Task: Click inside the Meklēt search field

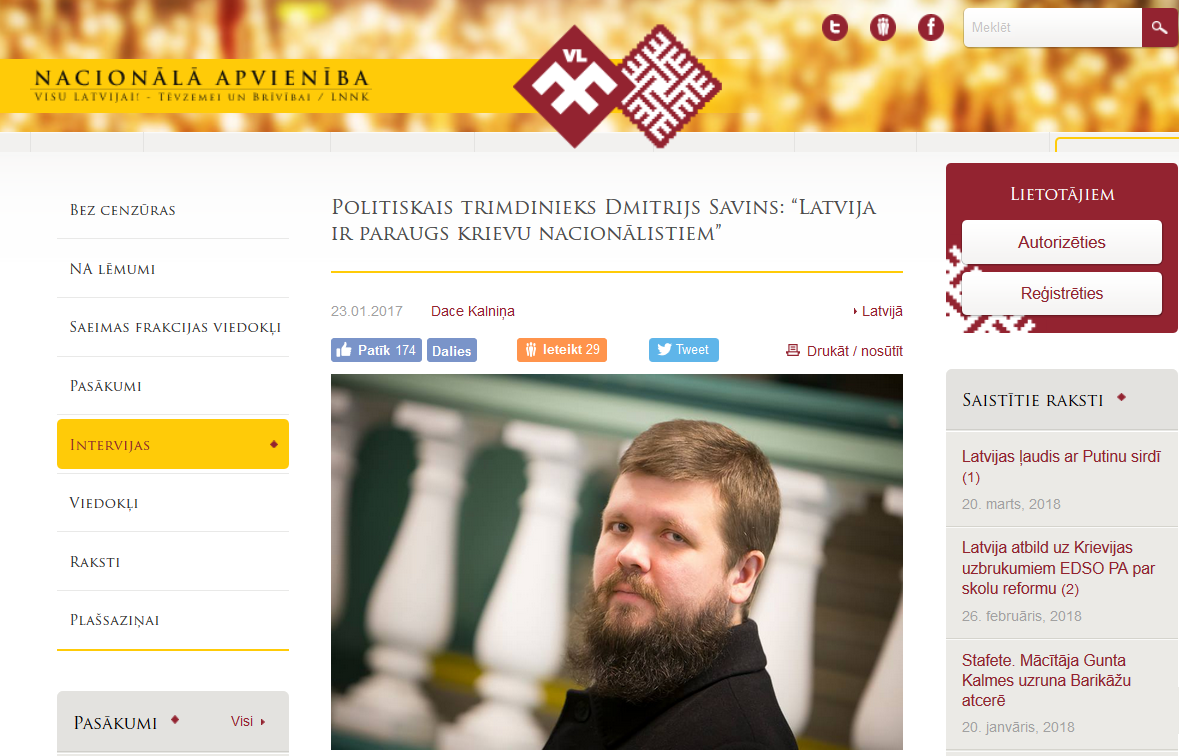Action: tap(1053, 28)
